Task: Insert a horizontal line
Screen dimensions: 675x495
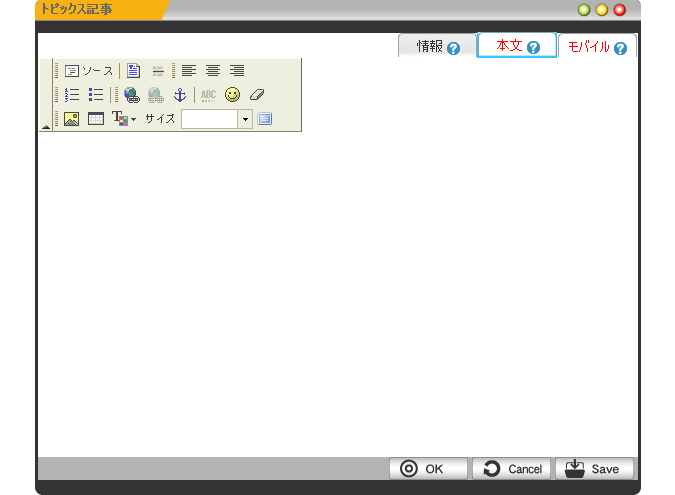Action: [x=158, y=71]
